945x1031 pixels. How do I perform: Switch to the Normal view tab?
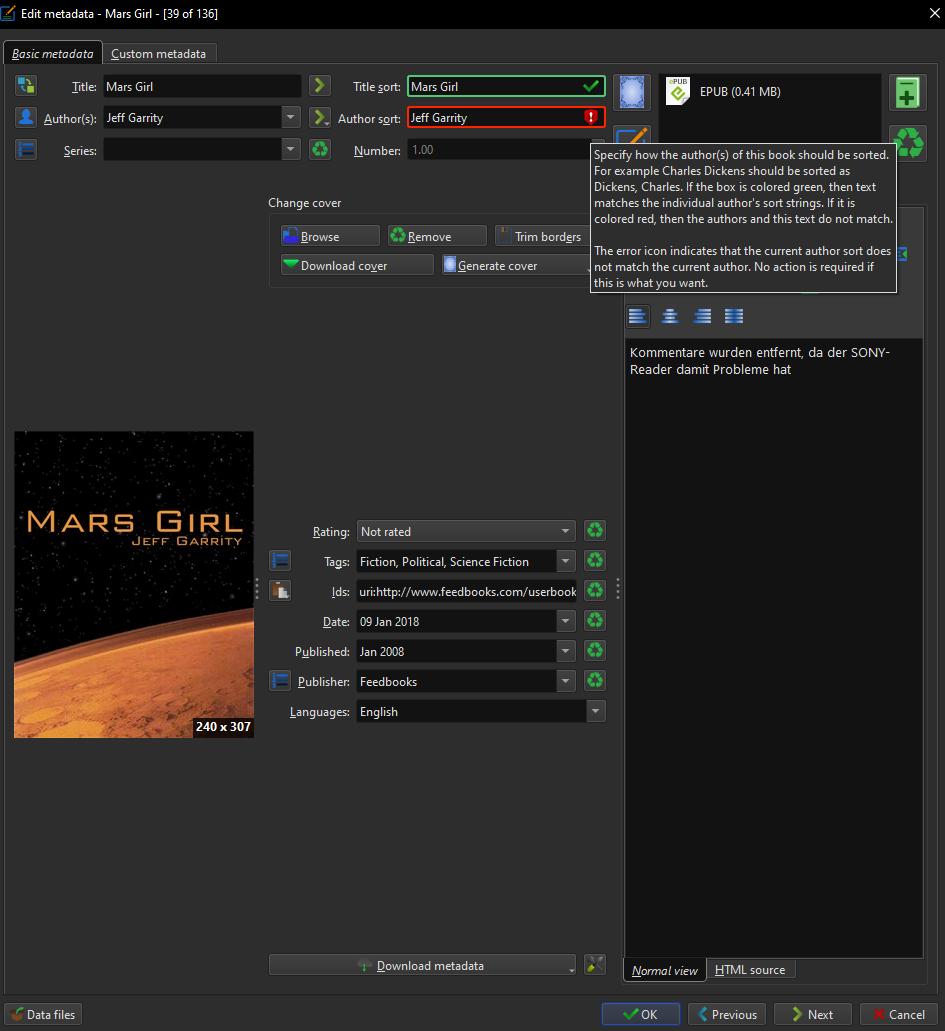pyautogui.click(x=664, y=970)
